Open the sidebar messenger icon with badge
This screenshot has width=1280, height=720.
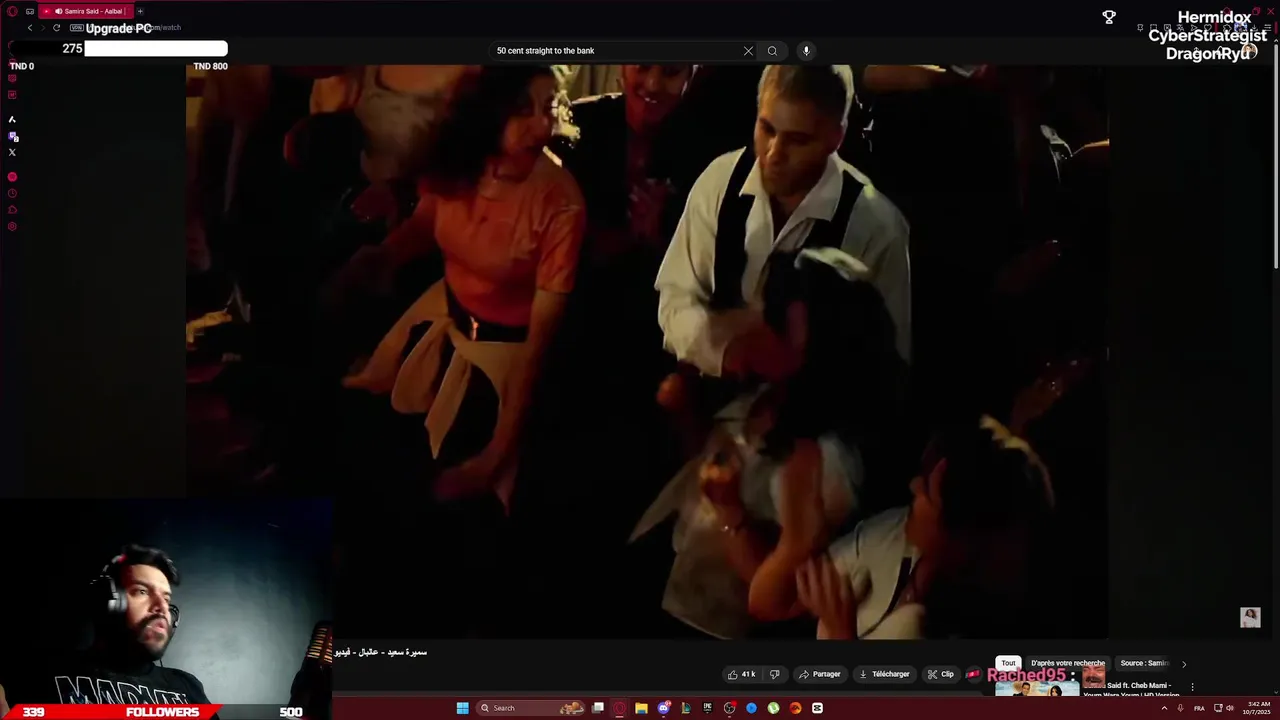point(12,136)
